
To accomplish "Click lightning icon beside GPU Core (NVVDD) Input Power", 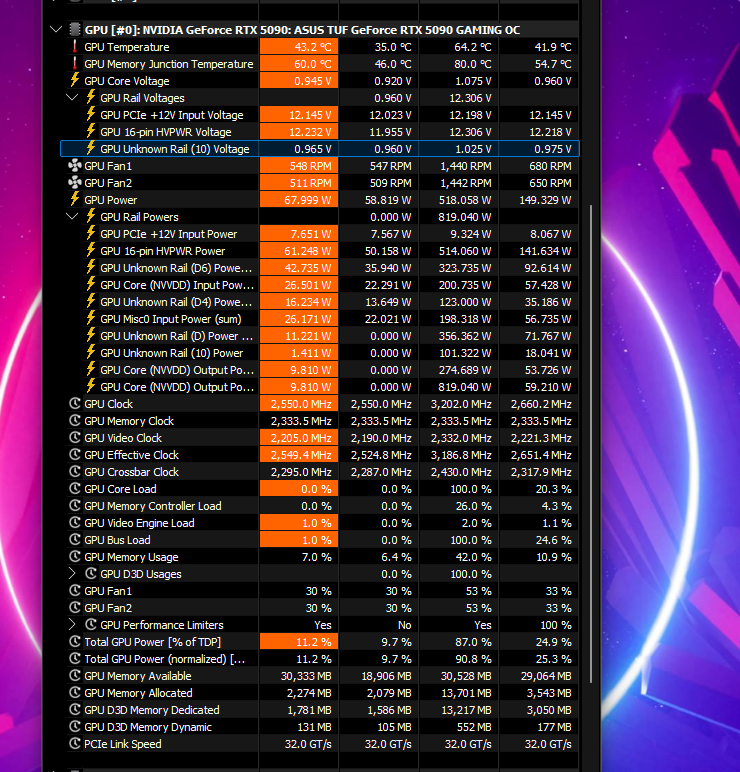I will pyautogui.click(x=91, y=285).
